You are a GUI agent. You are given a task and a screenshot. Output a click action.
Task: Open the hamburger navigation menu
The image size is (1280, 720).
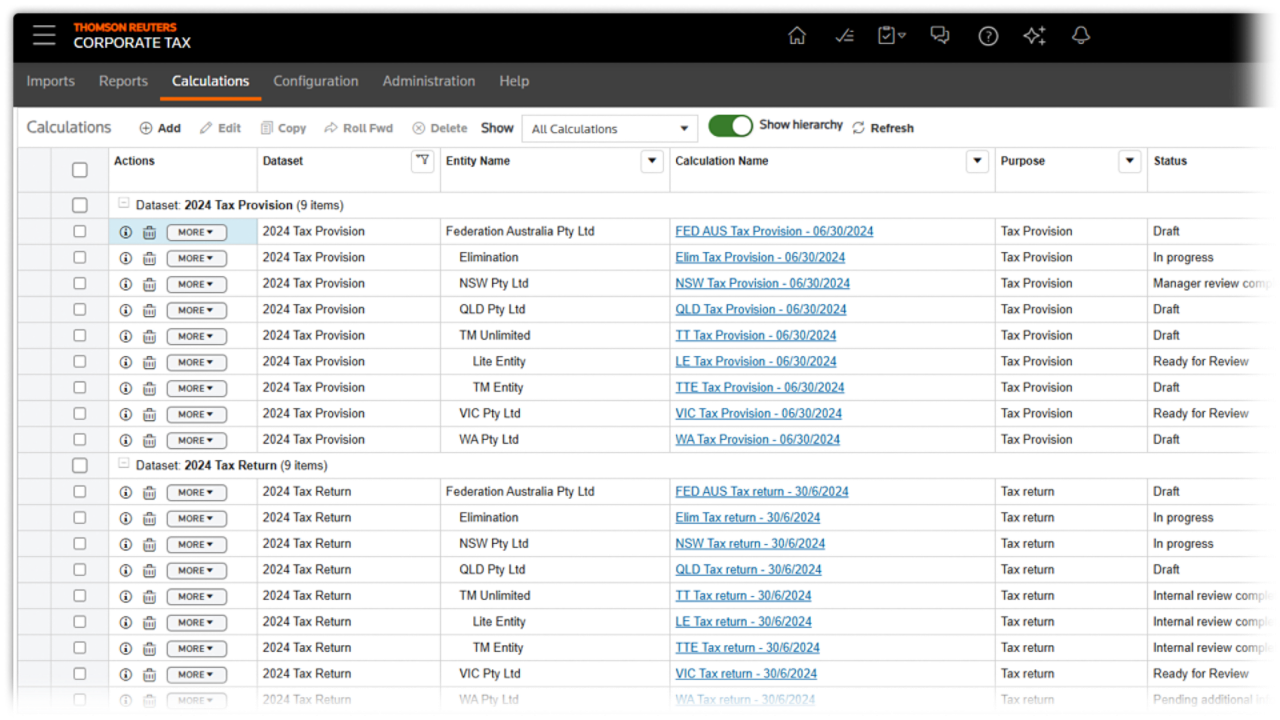pos(43,35)
